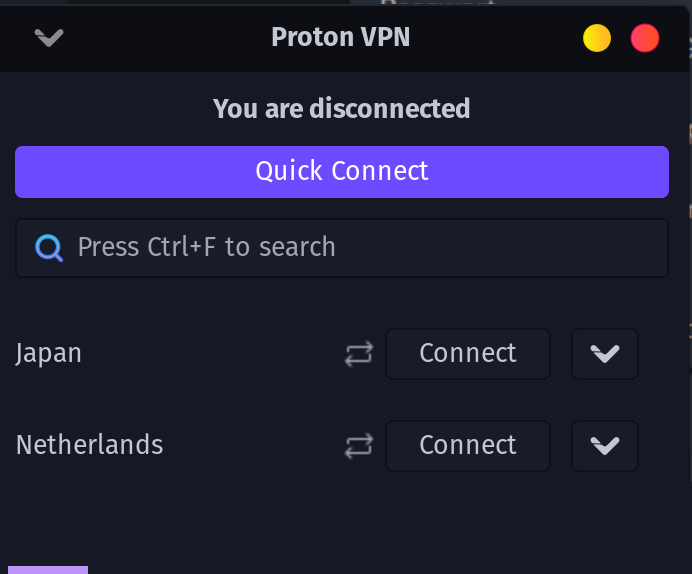The image size is (692, 574).
Task: Select the Netherlands country label
Action: pyautogui.click(x=89, y=446)
